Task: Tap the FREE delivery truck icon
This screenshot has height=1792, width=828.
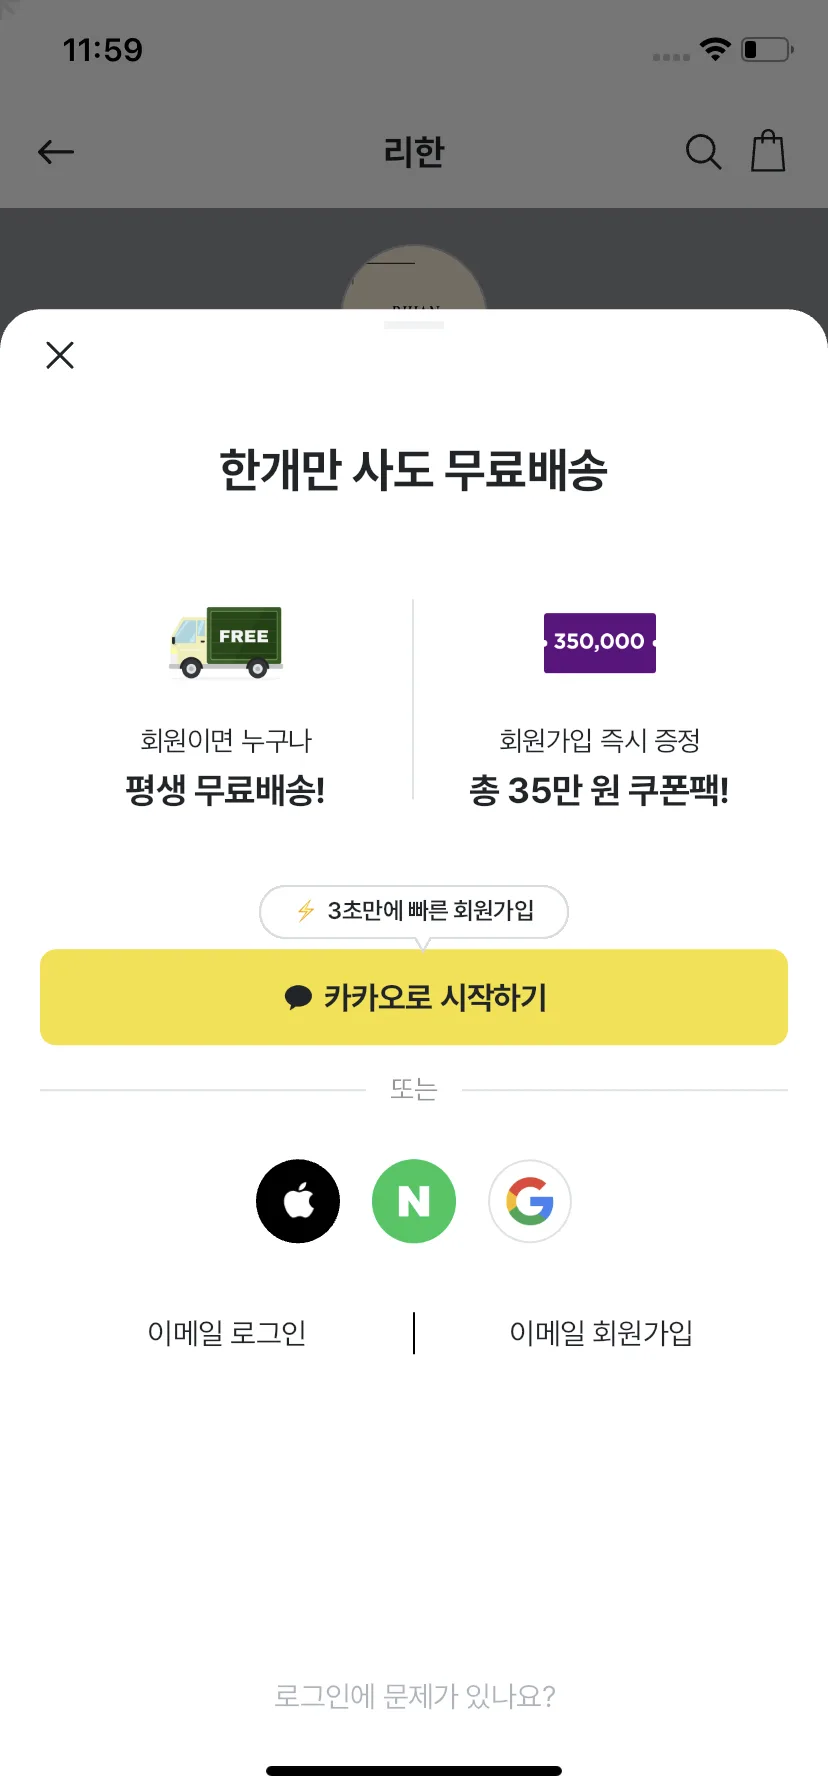Action: (x=226, y=642)
